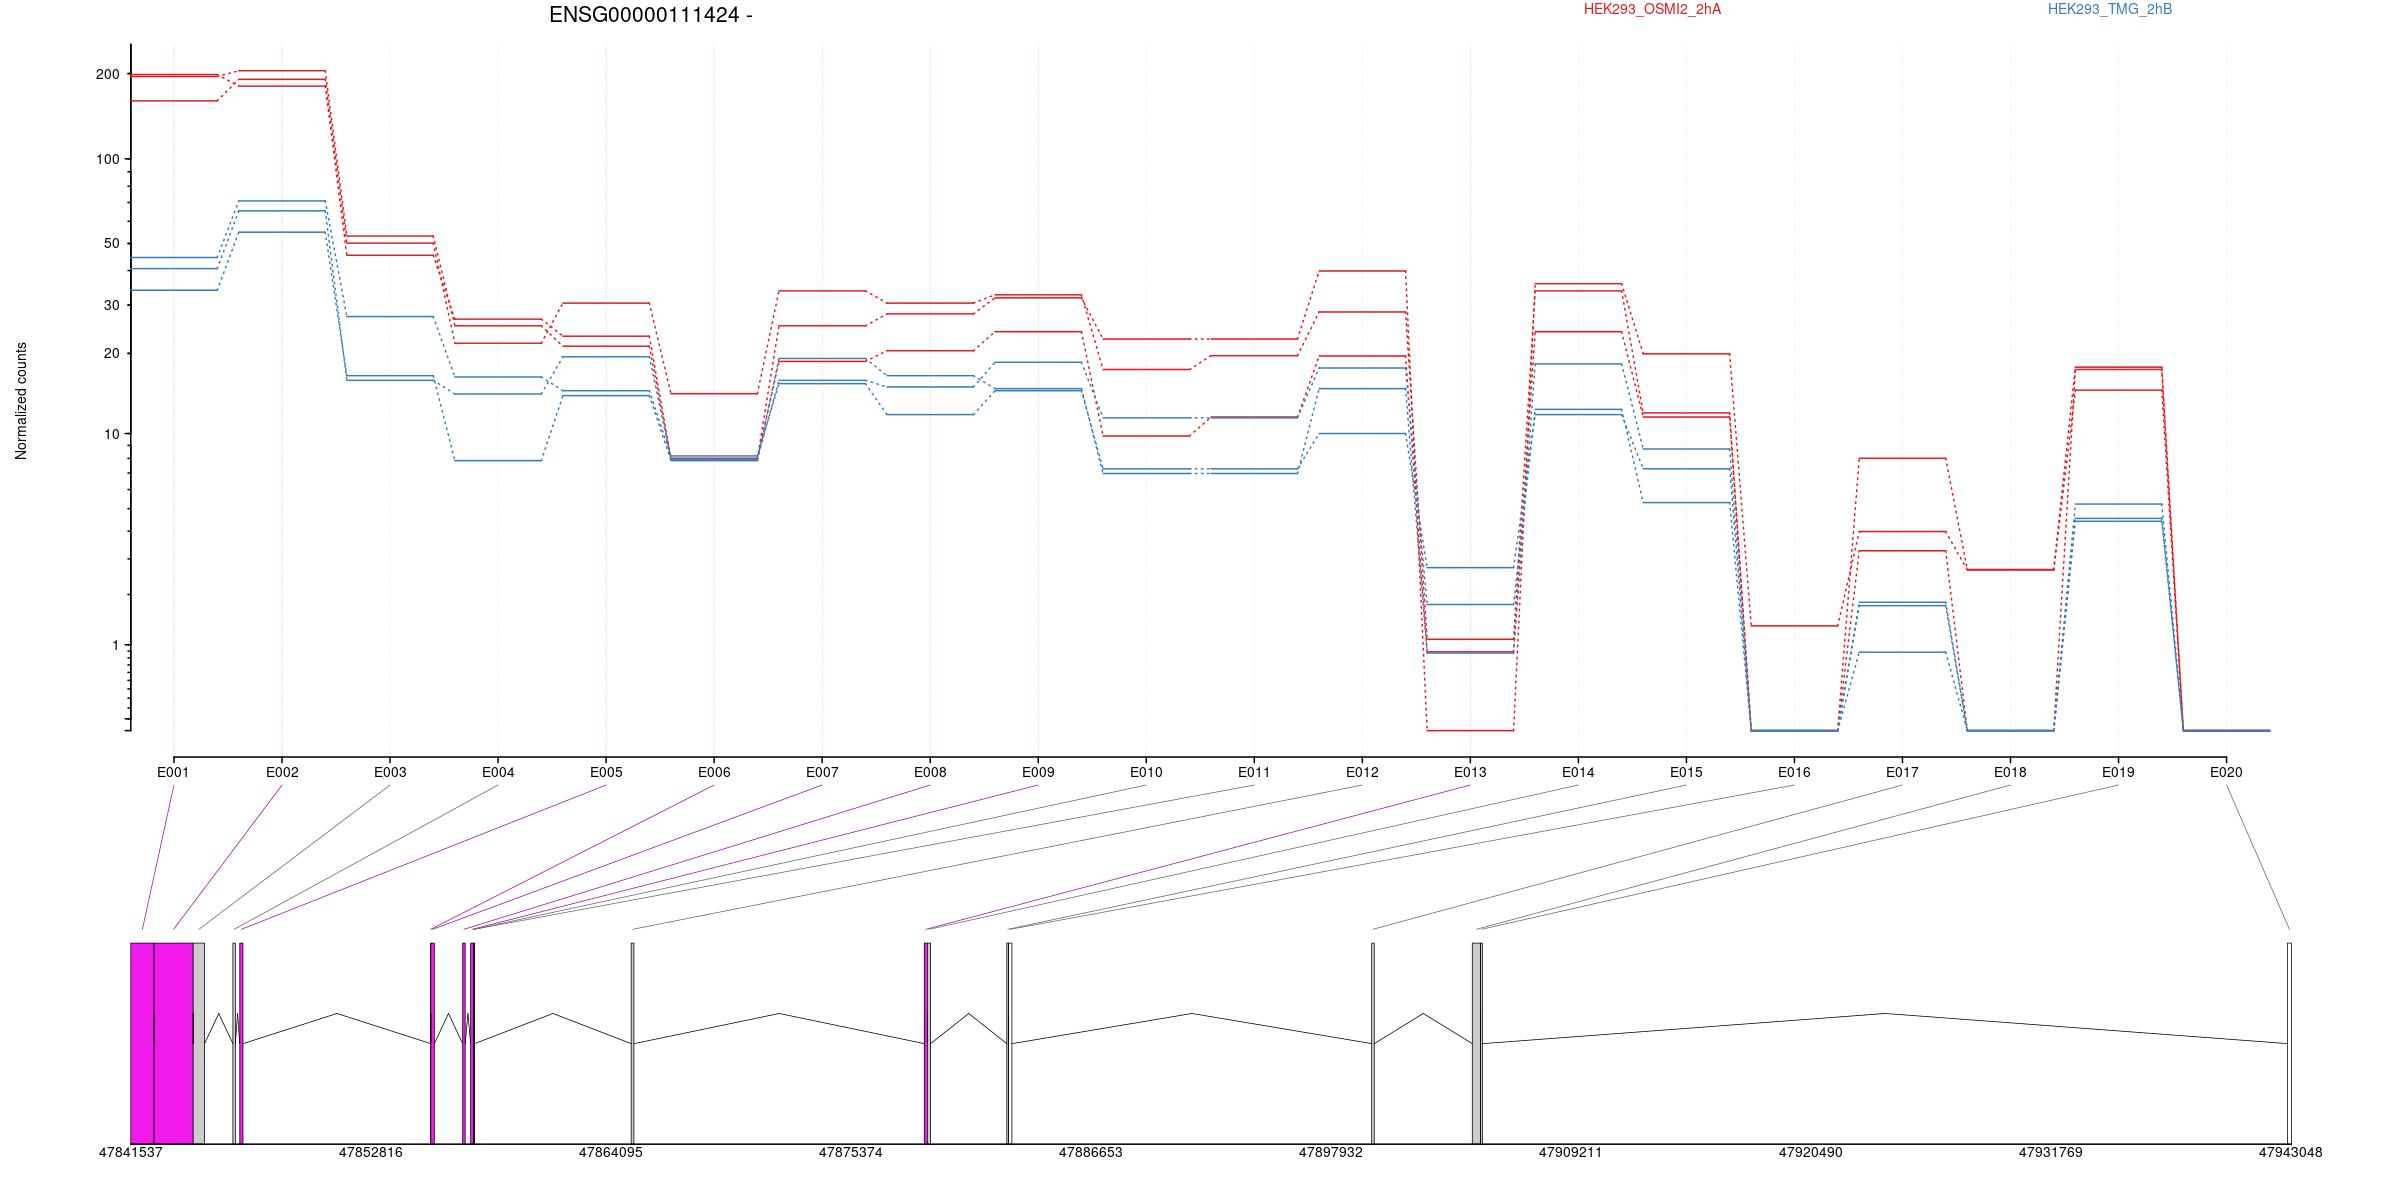Image resolution: width=2400 pixels, height=1200 pixels.
Task: Click exon label E013
Action: [x=1470, y=772]
